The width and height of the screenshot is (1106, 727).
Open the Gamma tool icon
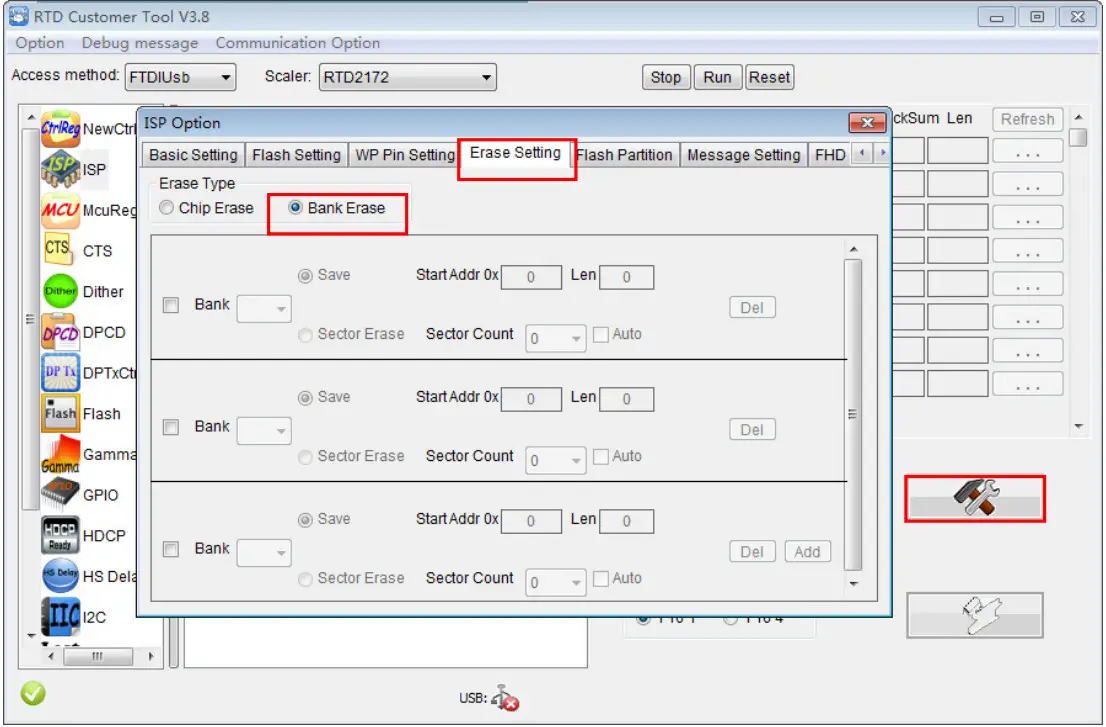point(60,454)
